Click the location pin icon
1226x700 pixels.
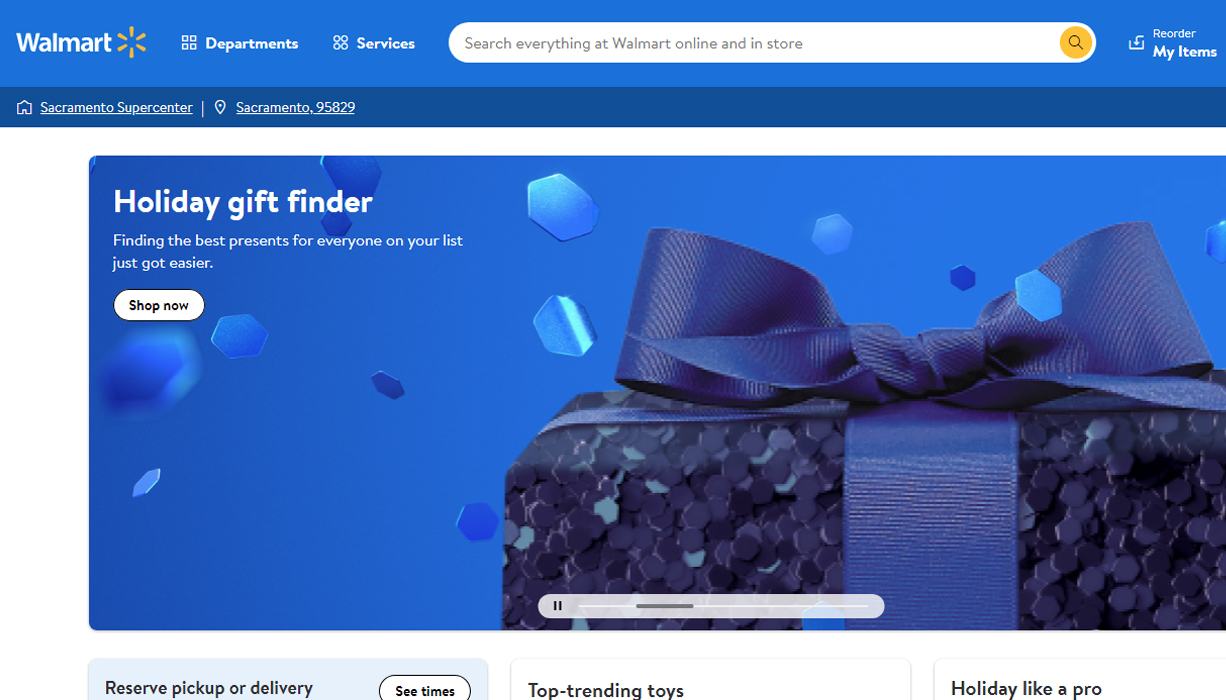220,107
